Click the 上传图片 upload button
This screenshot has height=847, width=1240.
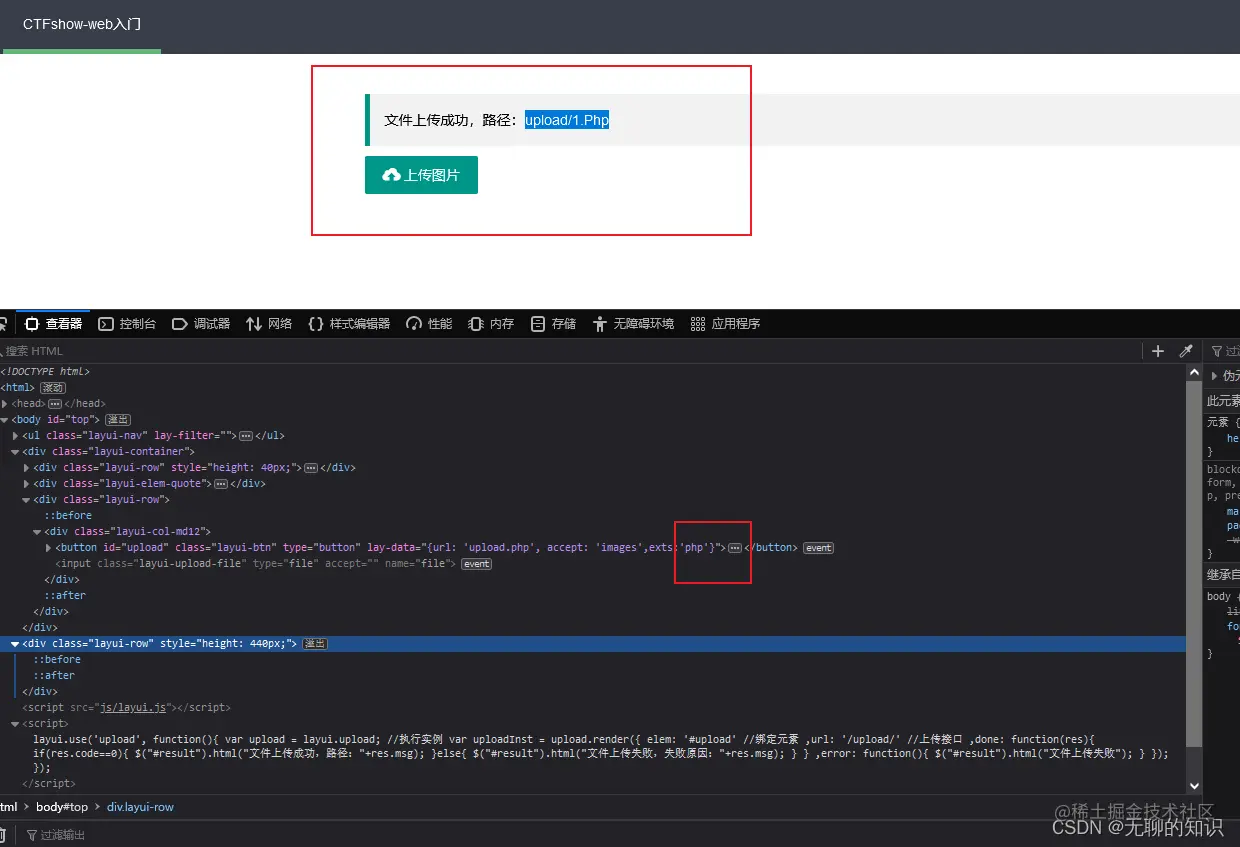point(421,175)
